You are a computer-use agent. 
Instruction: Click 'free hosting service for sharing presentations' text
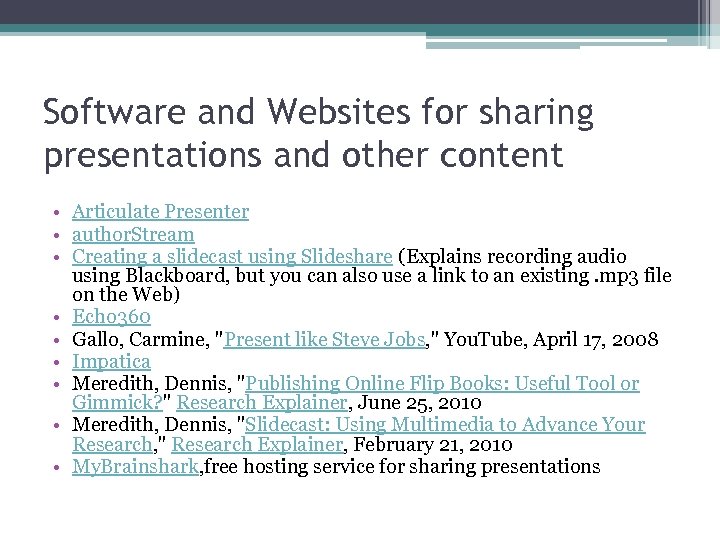(402, 467)
